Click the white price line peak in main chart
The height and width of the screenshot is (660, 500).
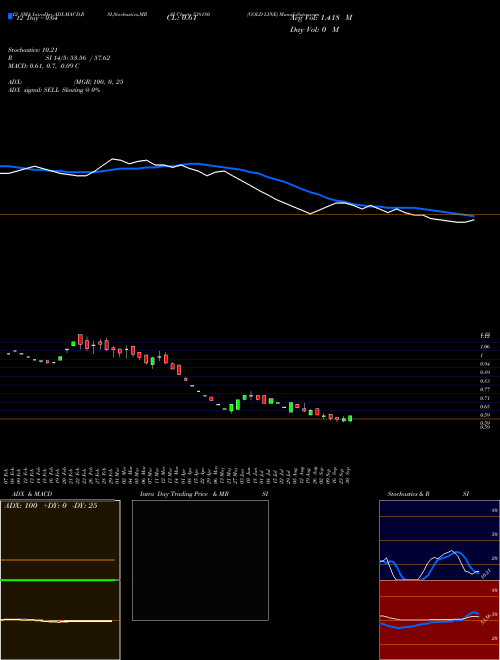tap(113, 159)
